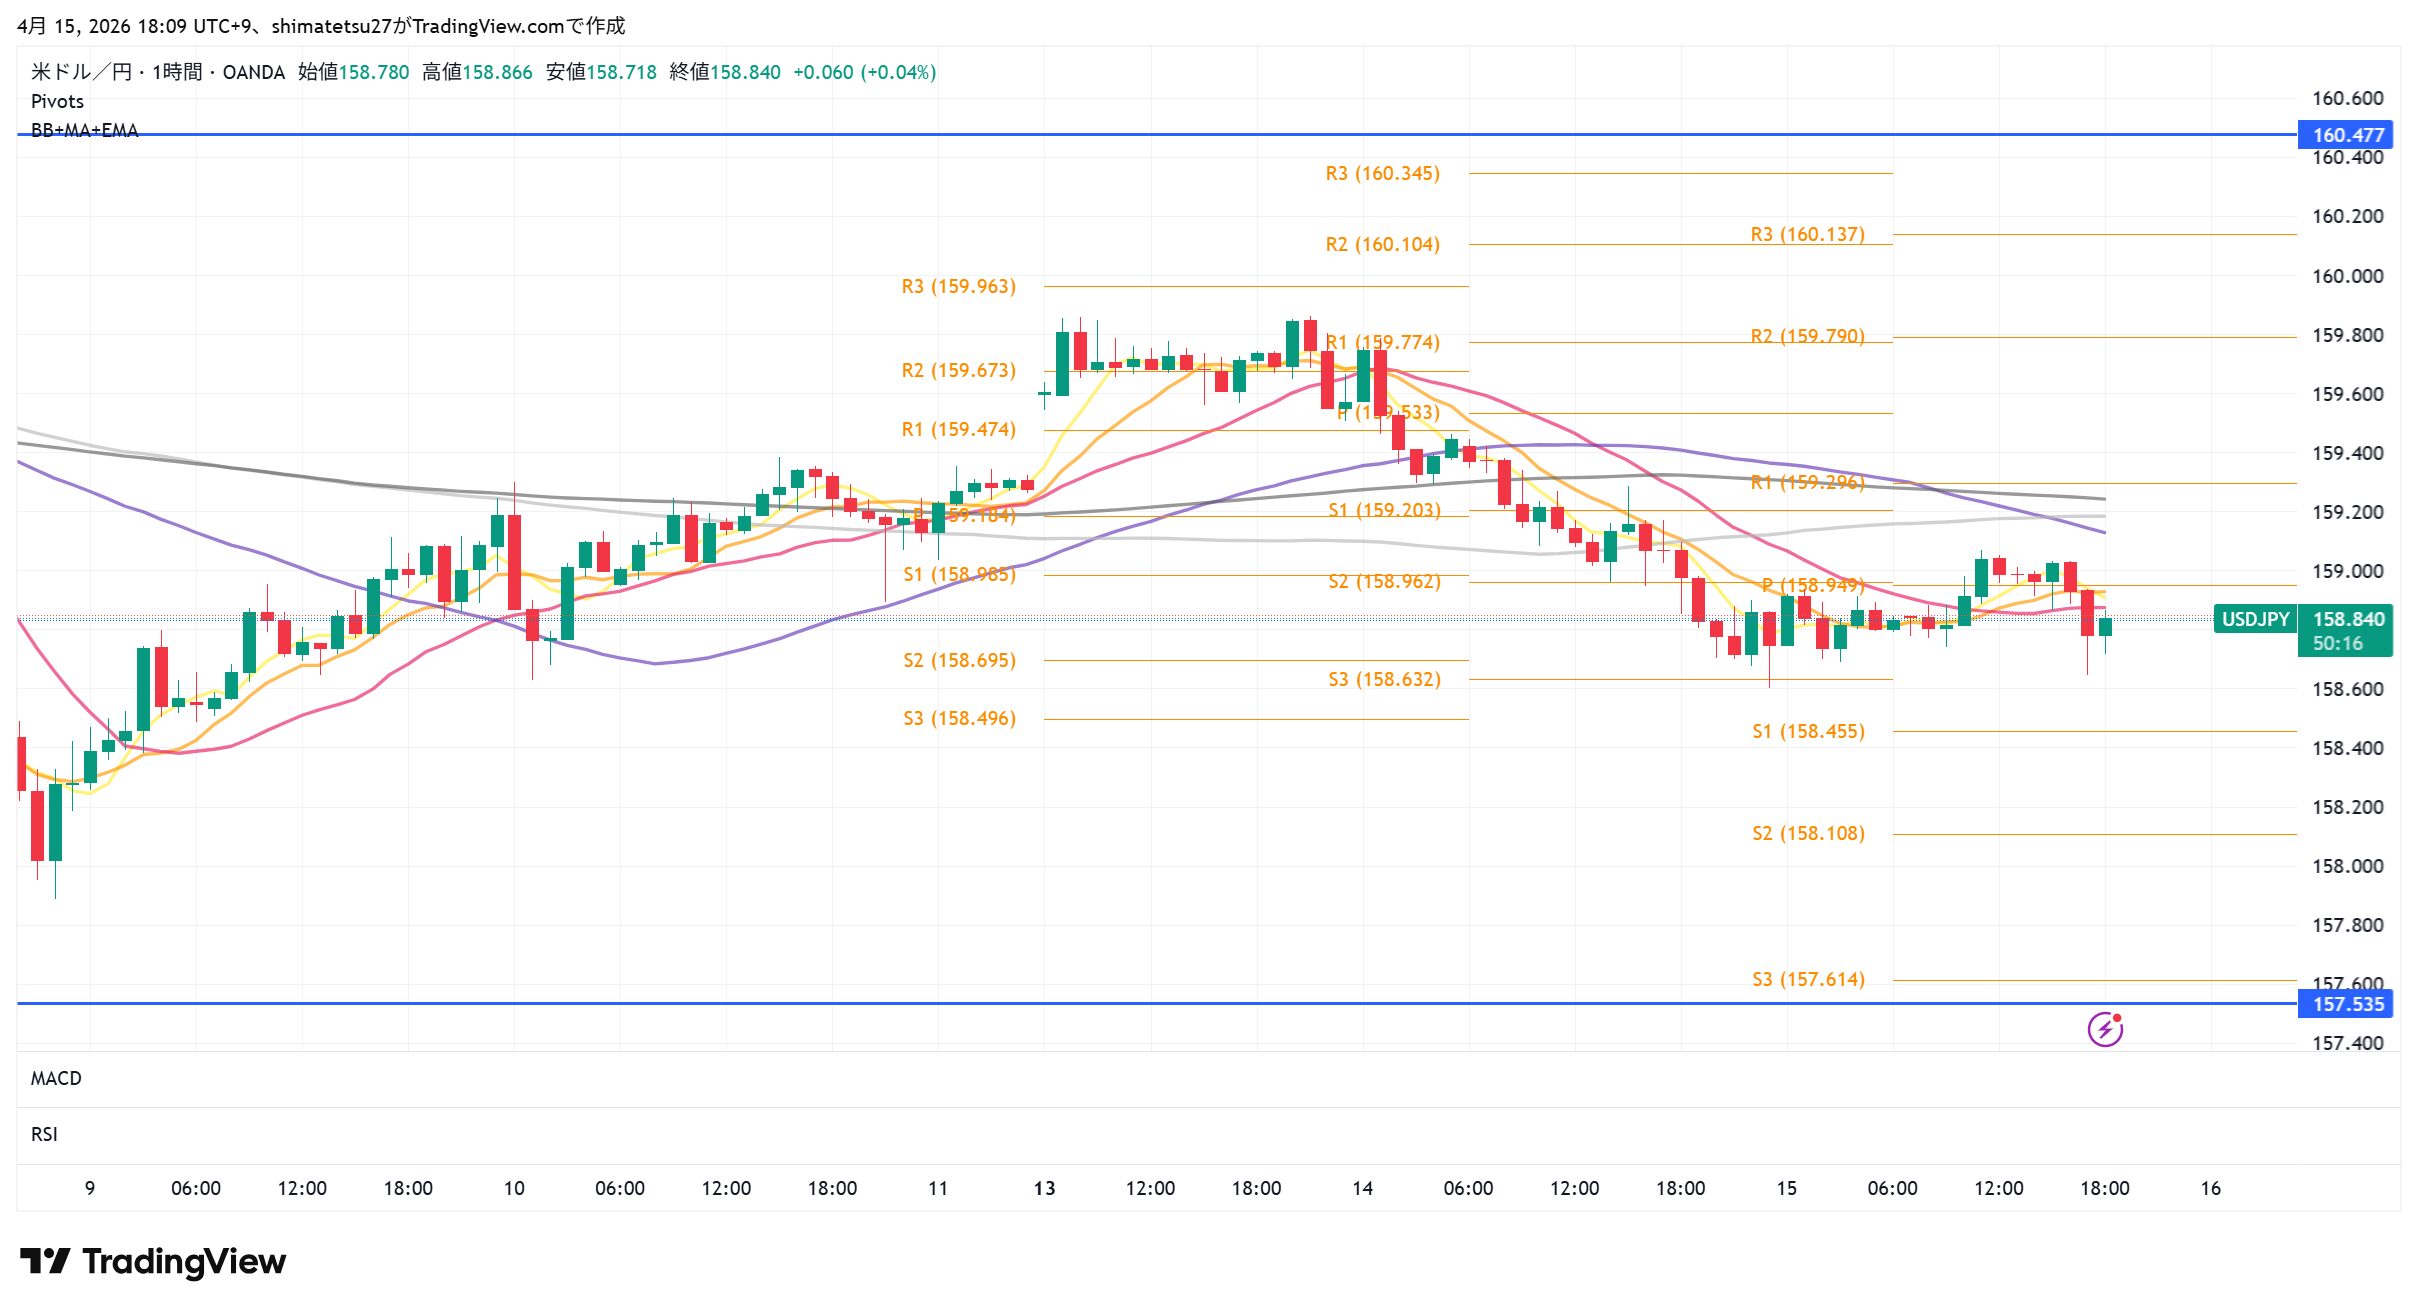This screenshot has height=1312, width=2418.
Task: Click the 157.535 blue price label
Action: (x=2346, y=1004)
